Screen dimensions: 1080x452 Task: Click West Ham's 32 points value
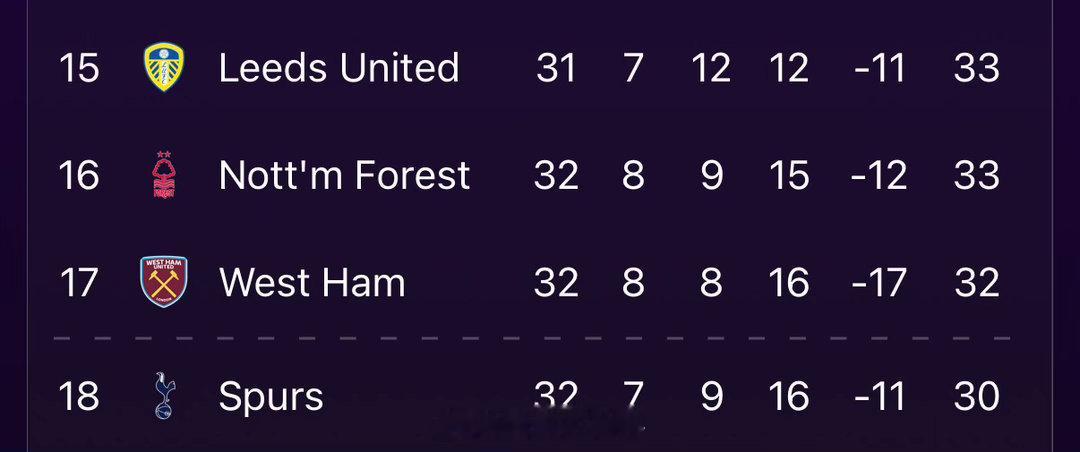pyautogui.click(x=977, y=282)
